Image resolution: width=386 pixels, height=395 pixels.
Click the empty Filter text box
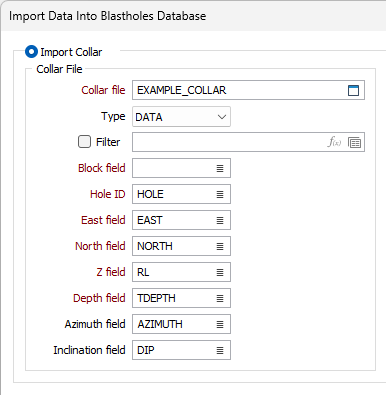click(x=229, y=142)
